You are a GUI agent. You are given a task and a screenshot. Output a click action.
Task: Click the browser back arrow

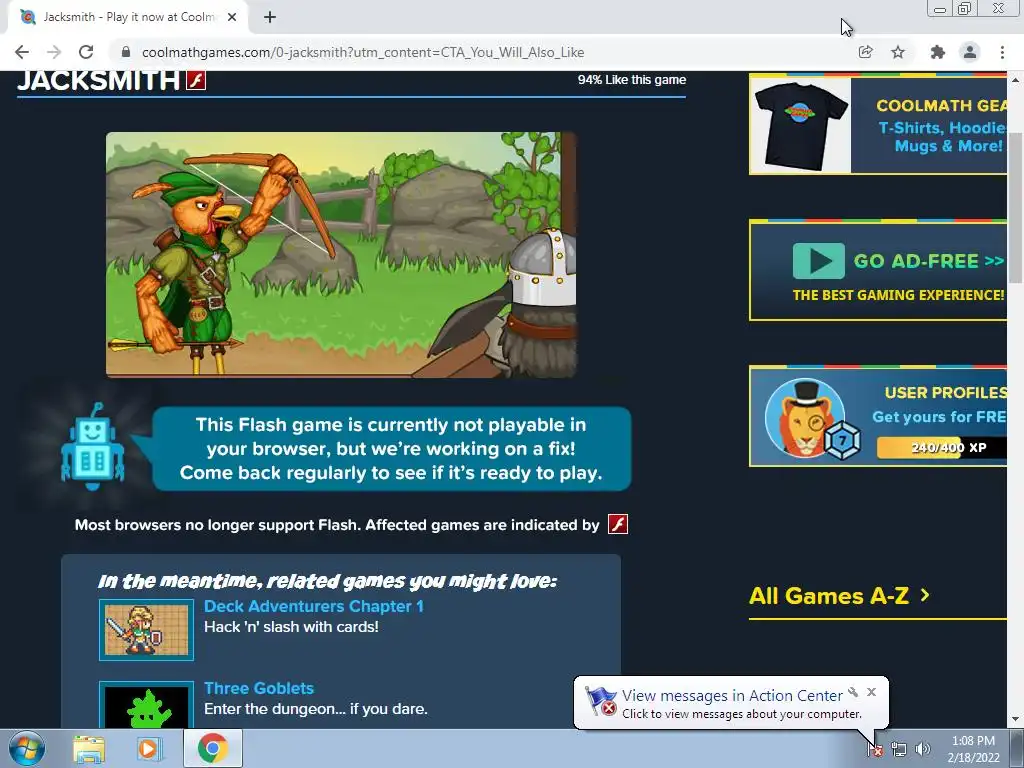click(22, 52)
